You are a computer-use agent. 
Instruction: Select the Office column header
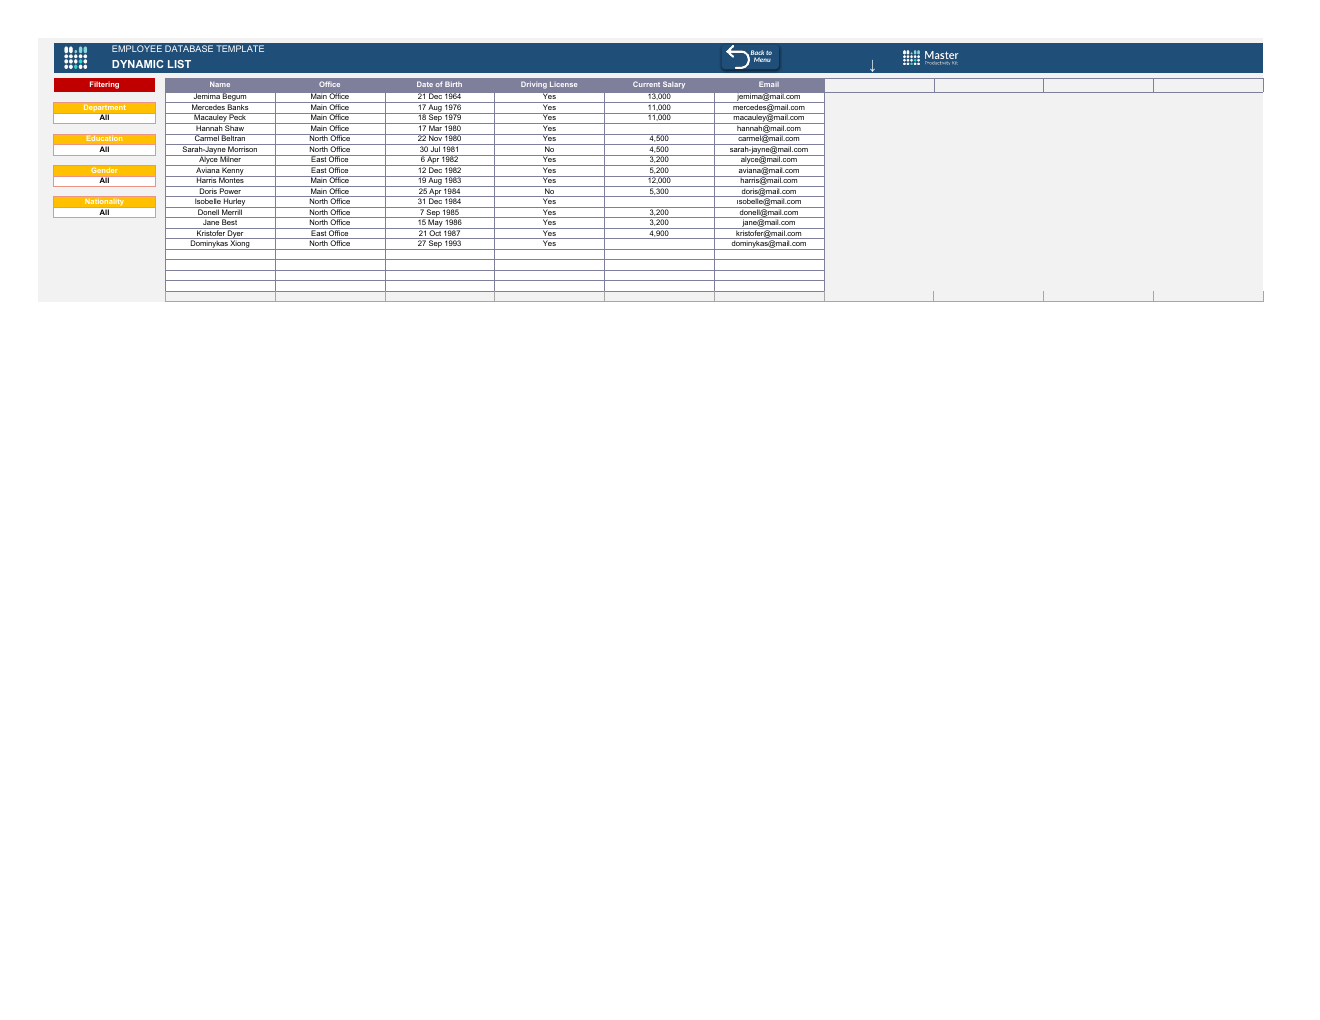(330, 85)
